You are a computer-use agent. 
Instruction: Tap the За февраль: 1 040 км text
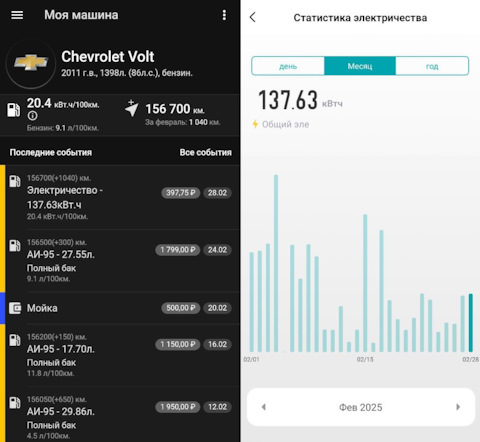pyautogui.click(x=182, y=122)
